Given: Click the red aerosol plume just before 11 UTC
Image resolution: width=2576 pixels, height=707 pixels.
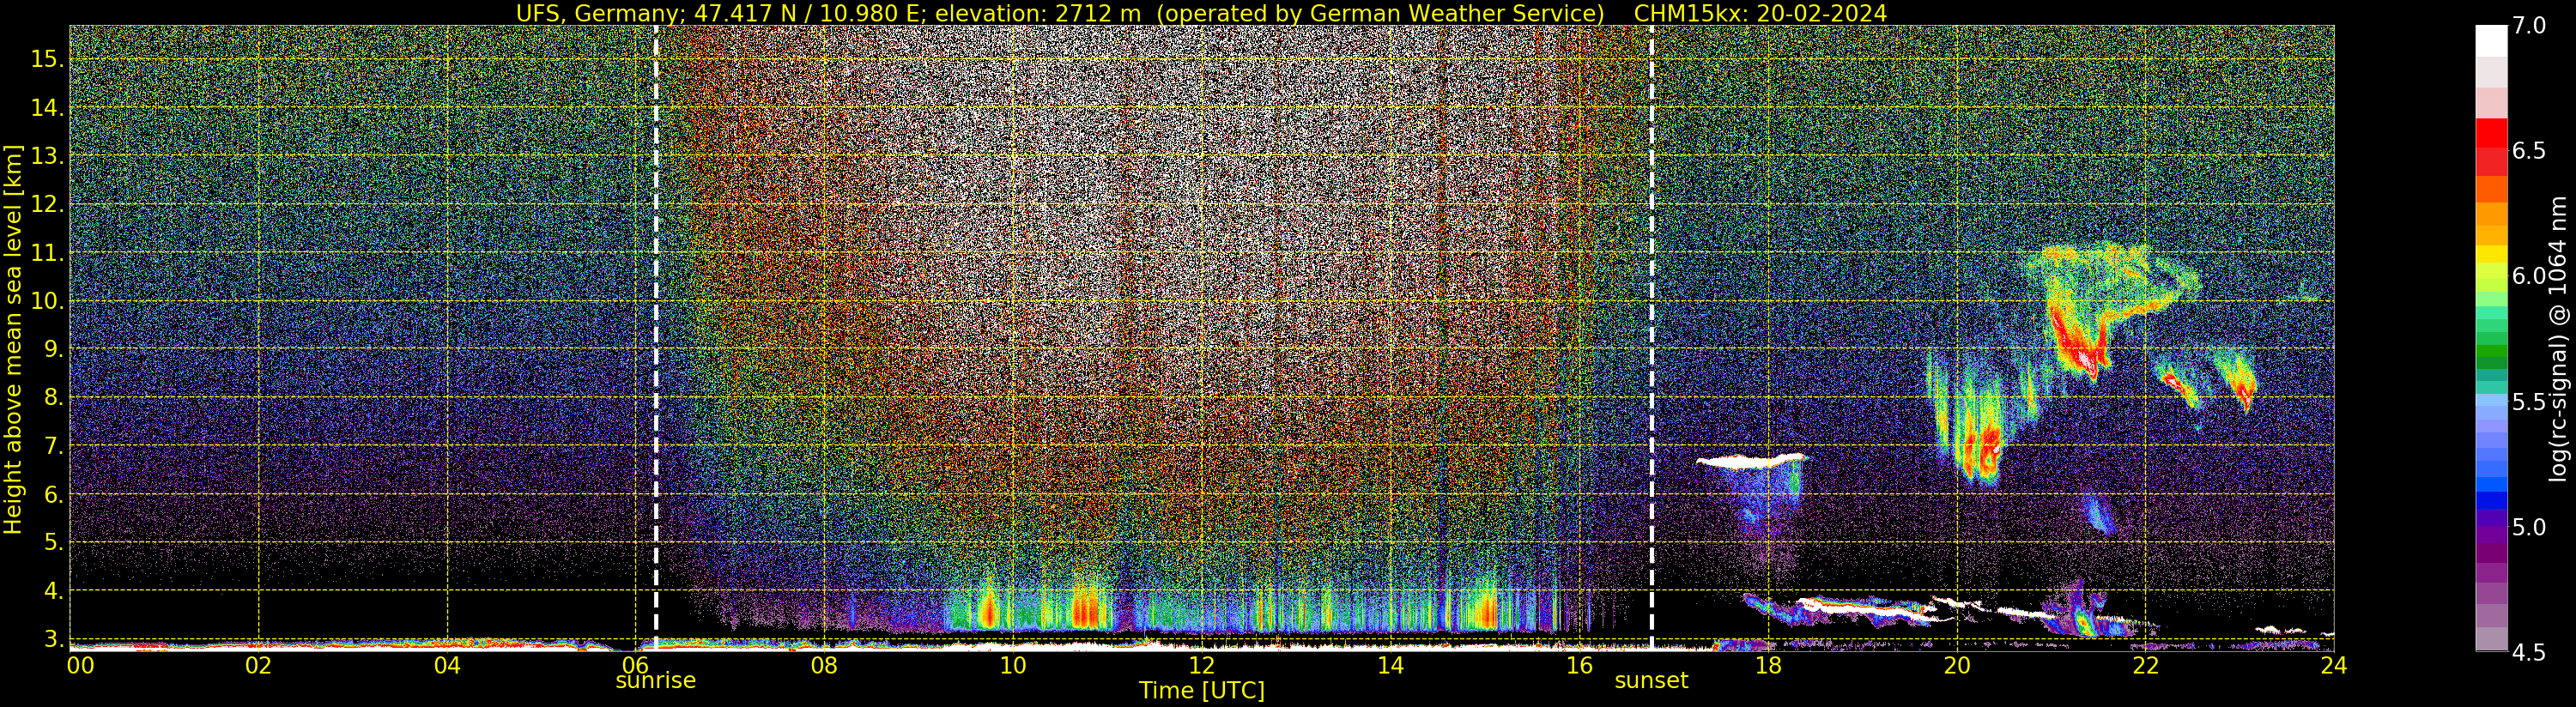Looking at the screenshot, I should pos(1085,607).
